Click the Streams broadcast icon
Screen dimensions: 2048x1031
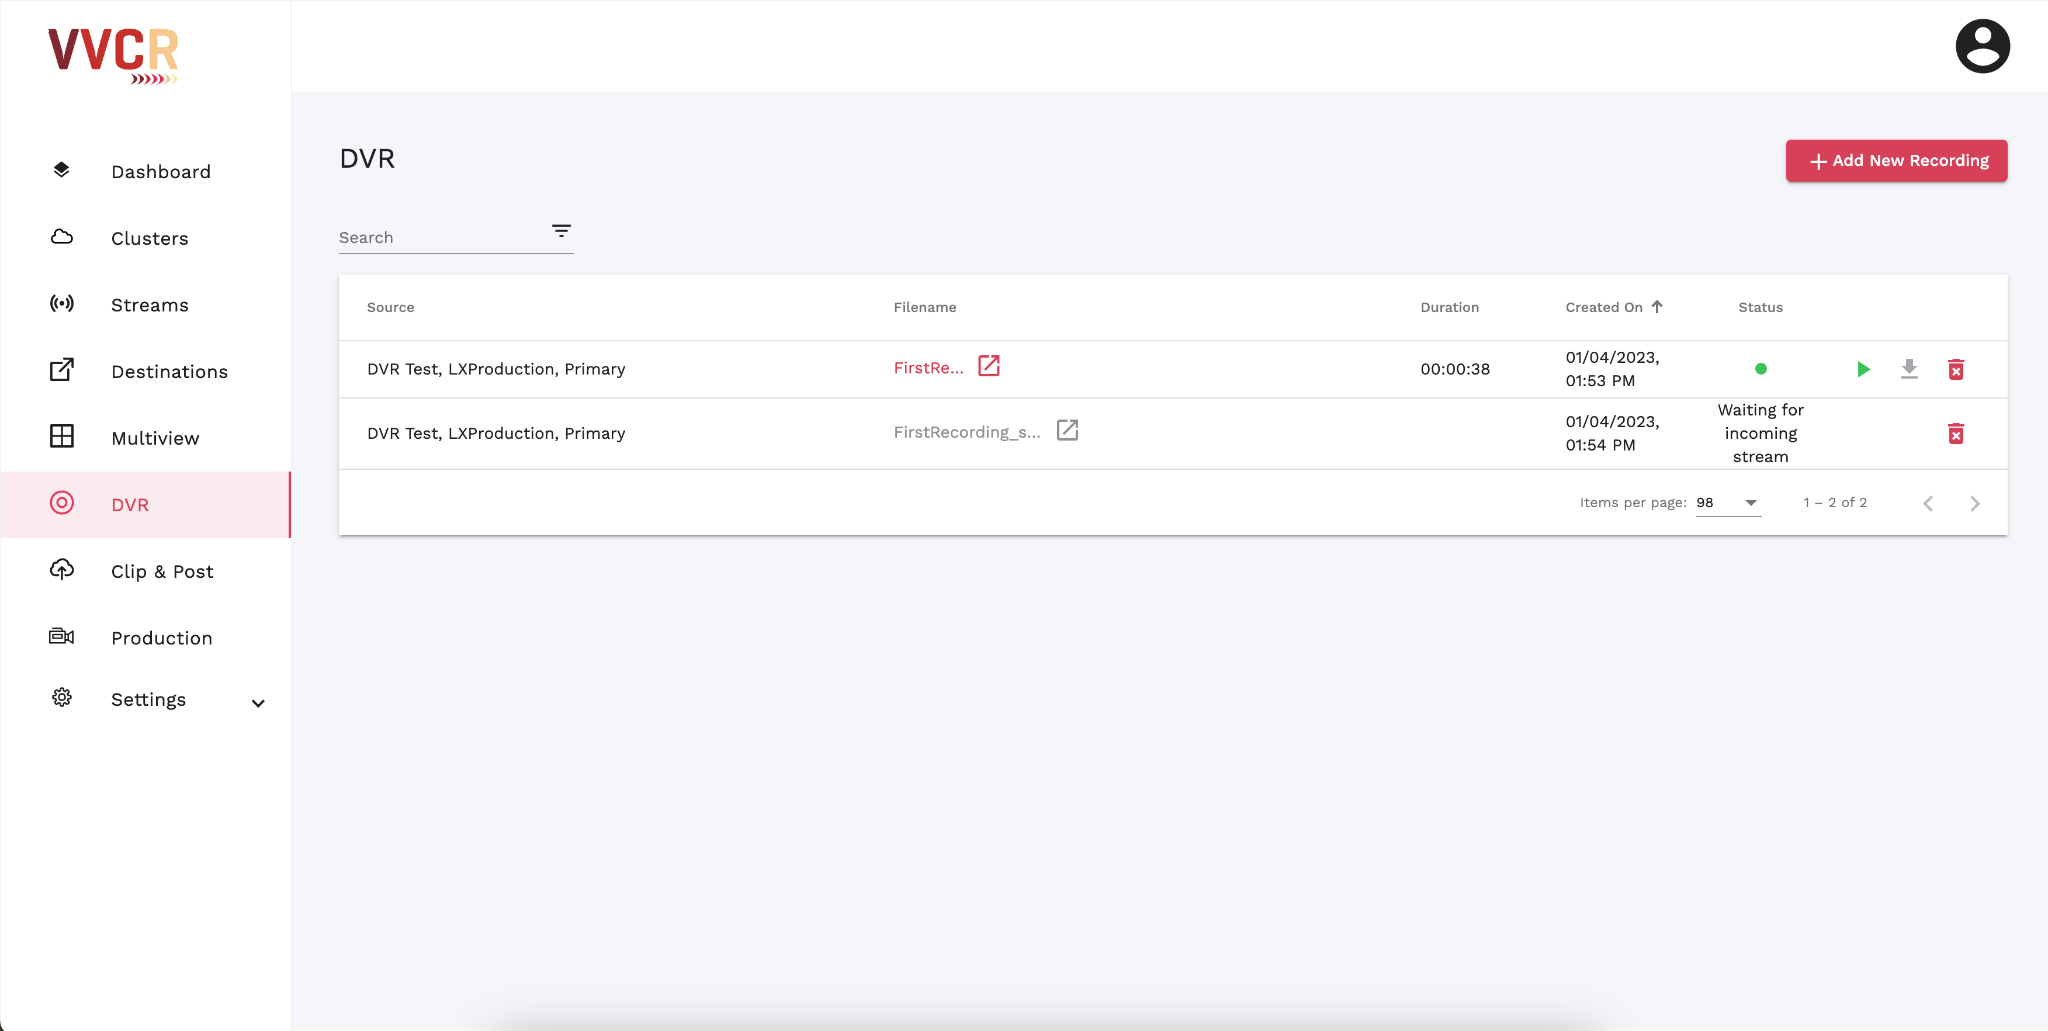(x=62, y=303)
